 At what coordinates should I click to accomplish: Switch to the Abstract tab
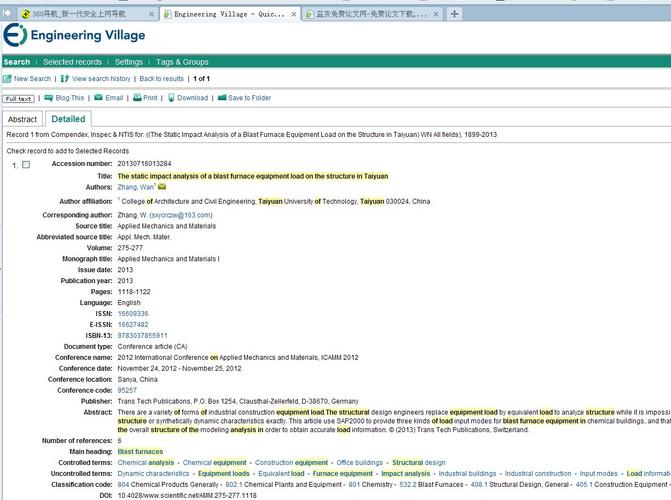coord(22,119)
